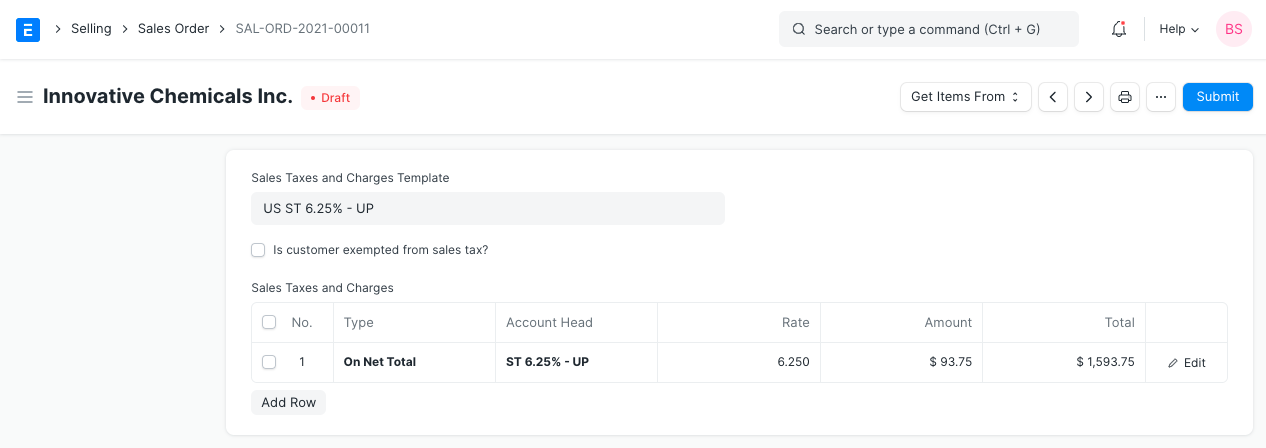Check customer exempted from sales tax
This screenshot has height=448, width=1266.
259,250
